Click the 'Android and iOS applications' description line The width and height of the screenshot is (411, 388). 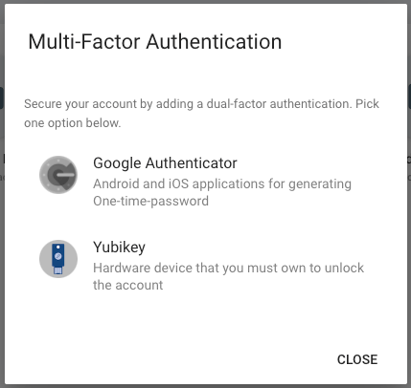point(222,184)
